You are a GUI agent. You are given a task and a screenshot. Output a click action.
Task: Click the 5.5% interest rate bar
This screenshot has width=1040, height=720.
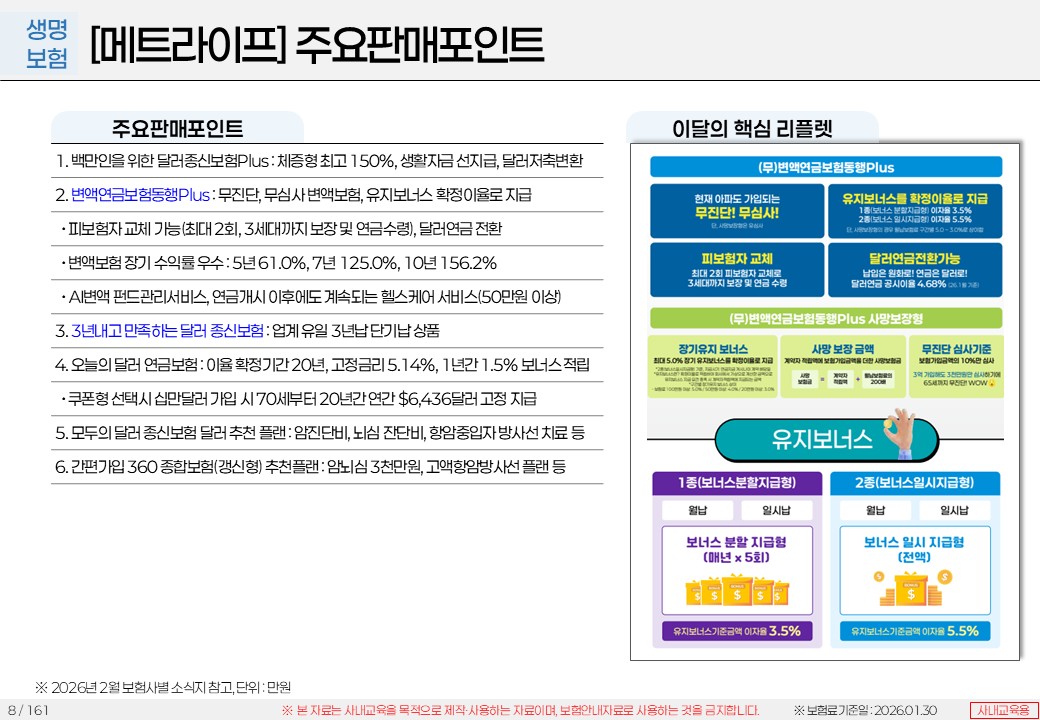914,631
